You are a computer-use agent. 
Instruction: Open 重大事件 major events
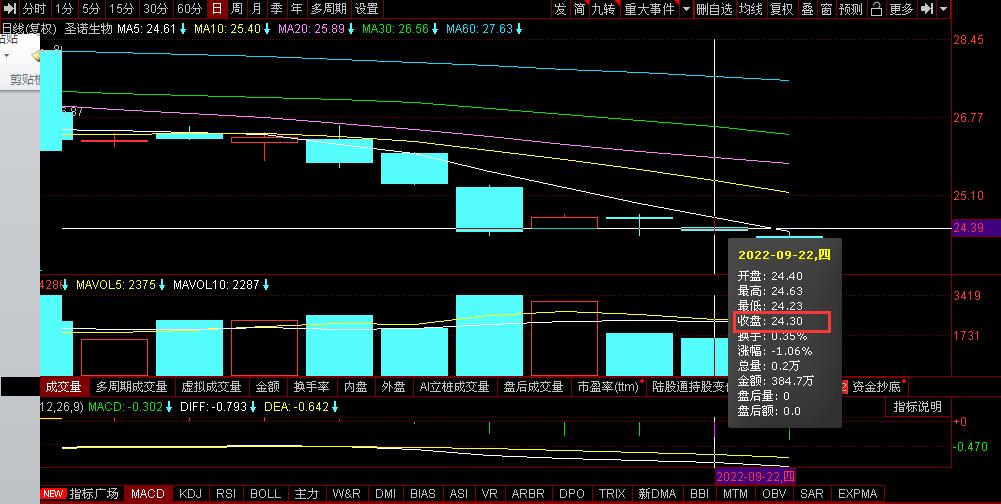pos(649,9)
